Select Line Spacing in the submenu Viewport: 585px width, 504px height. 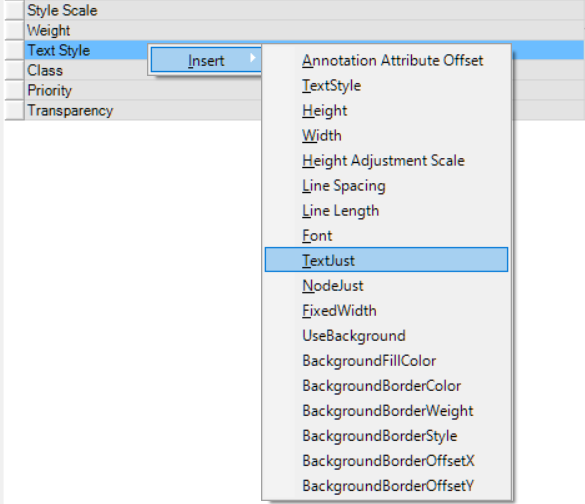pyautogui.click(x=386, y=185)
